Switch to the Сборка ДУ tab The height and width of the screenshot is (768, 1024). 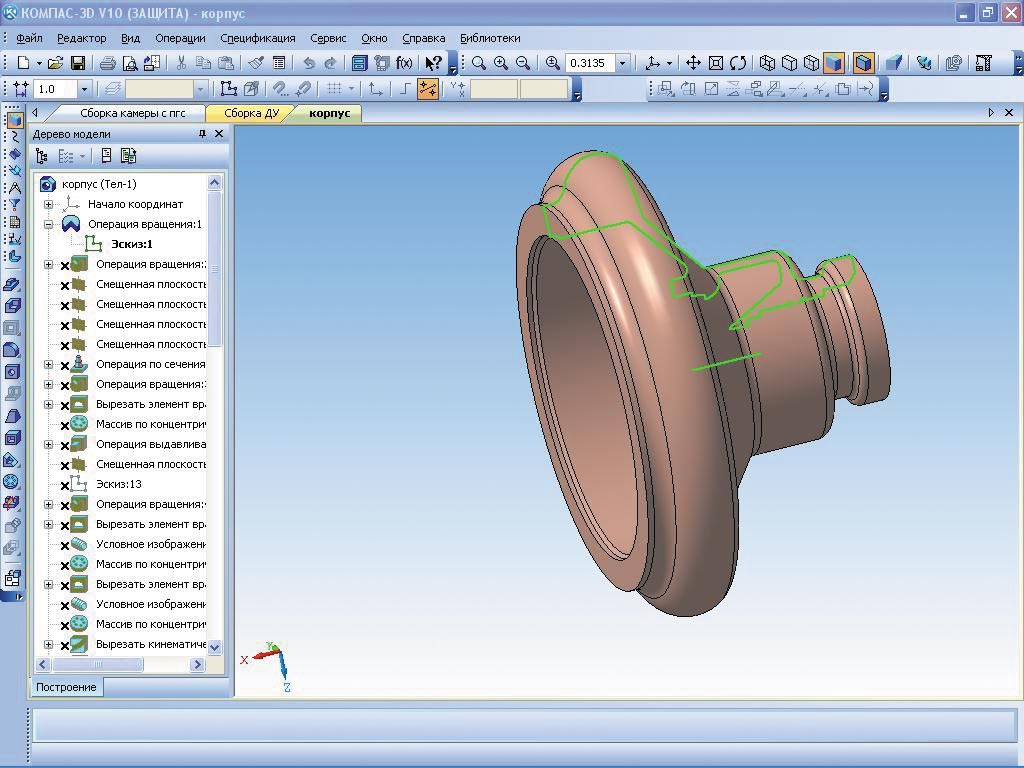251,113
